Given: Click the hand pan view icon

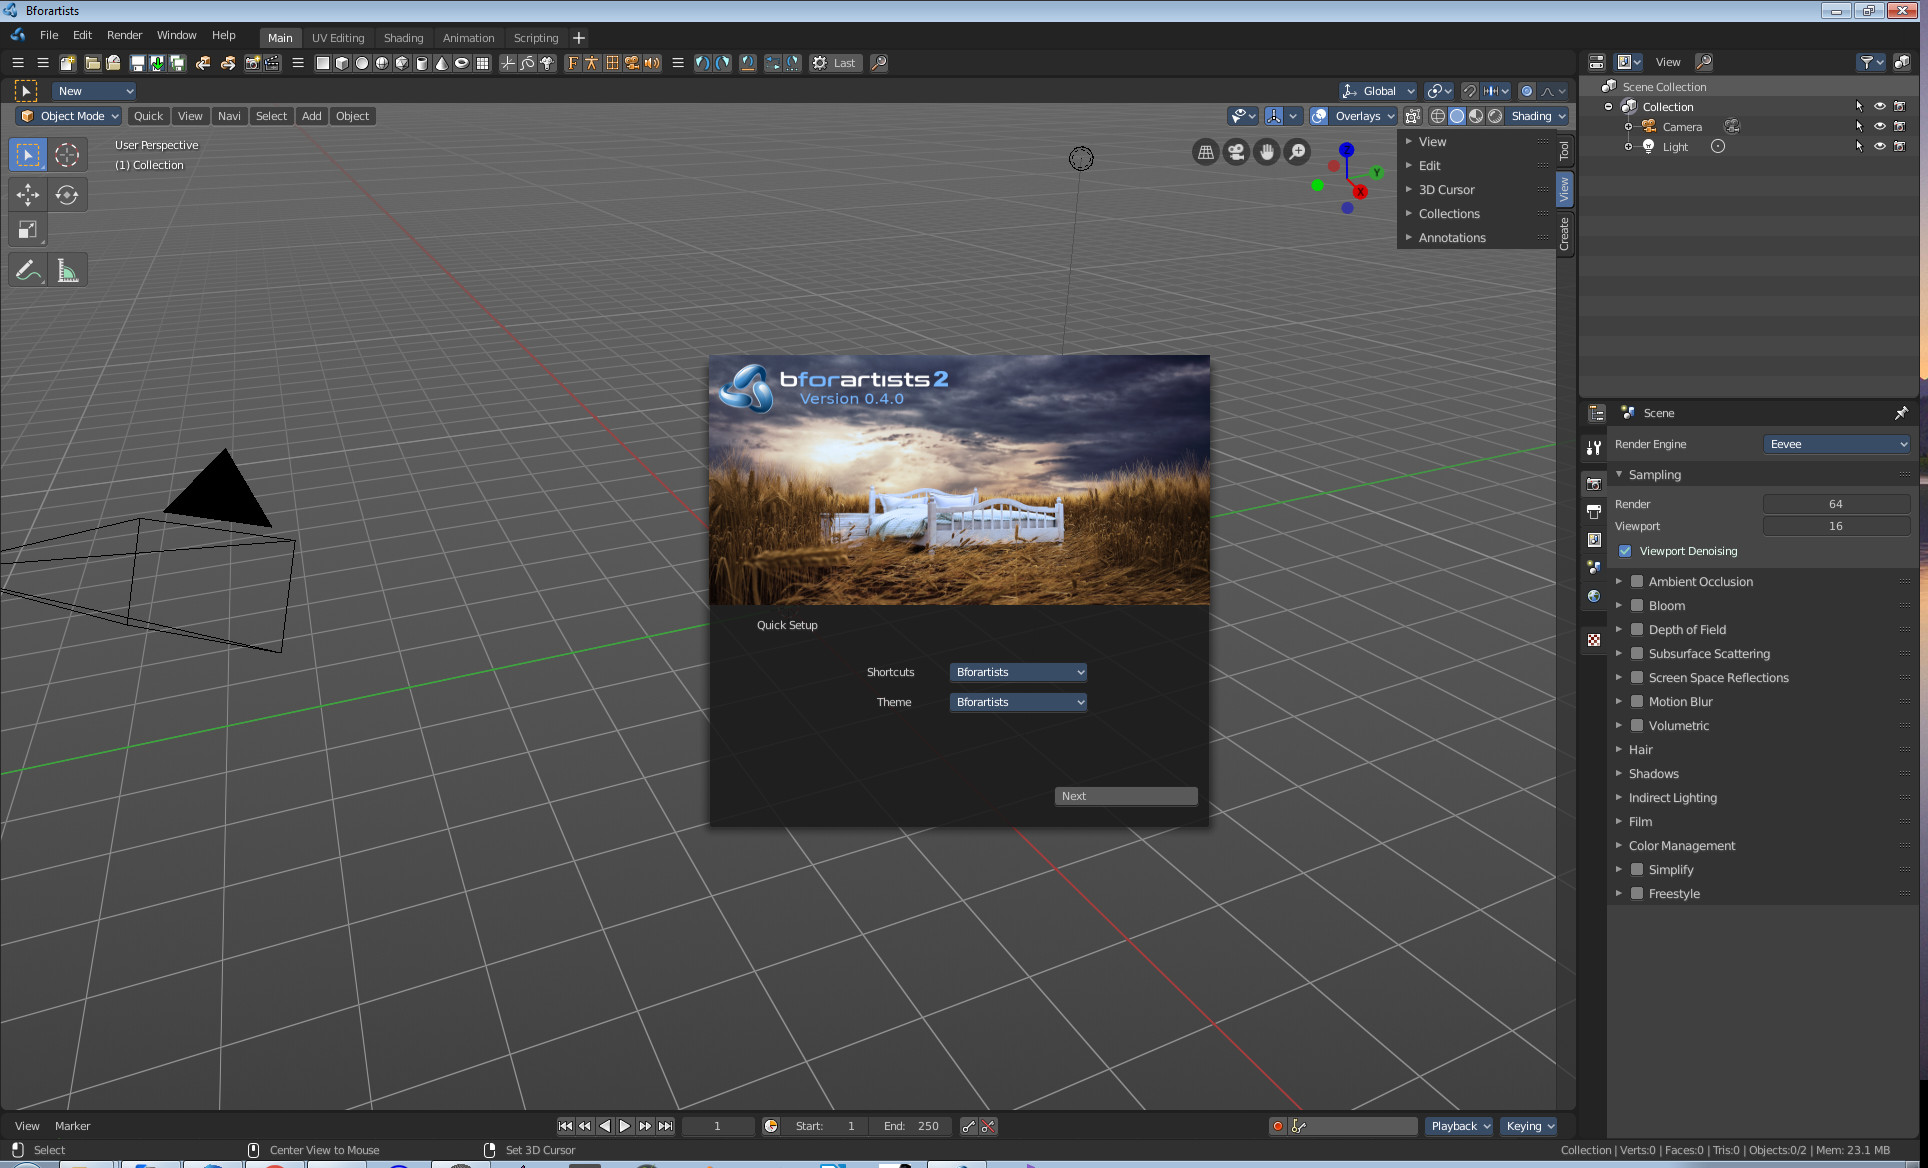Looking at the screenshot, I should point(1267,152).
